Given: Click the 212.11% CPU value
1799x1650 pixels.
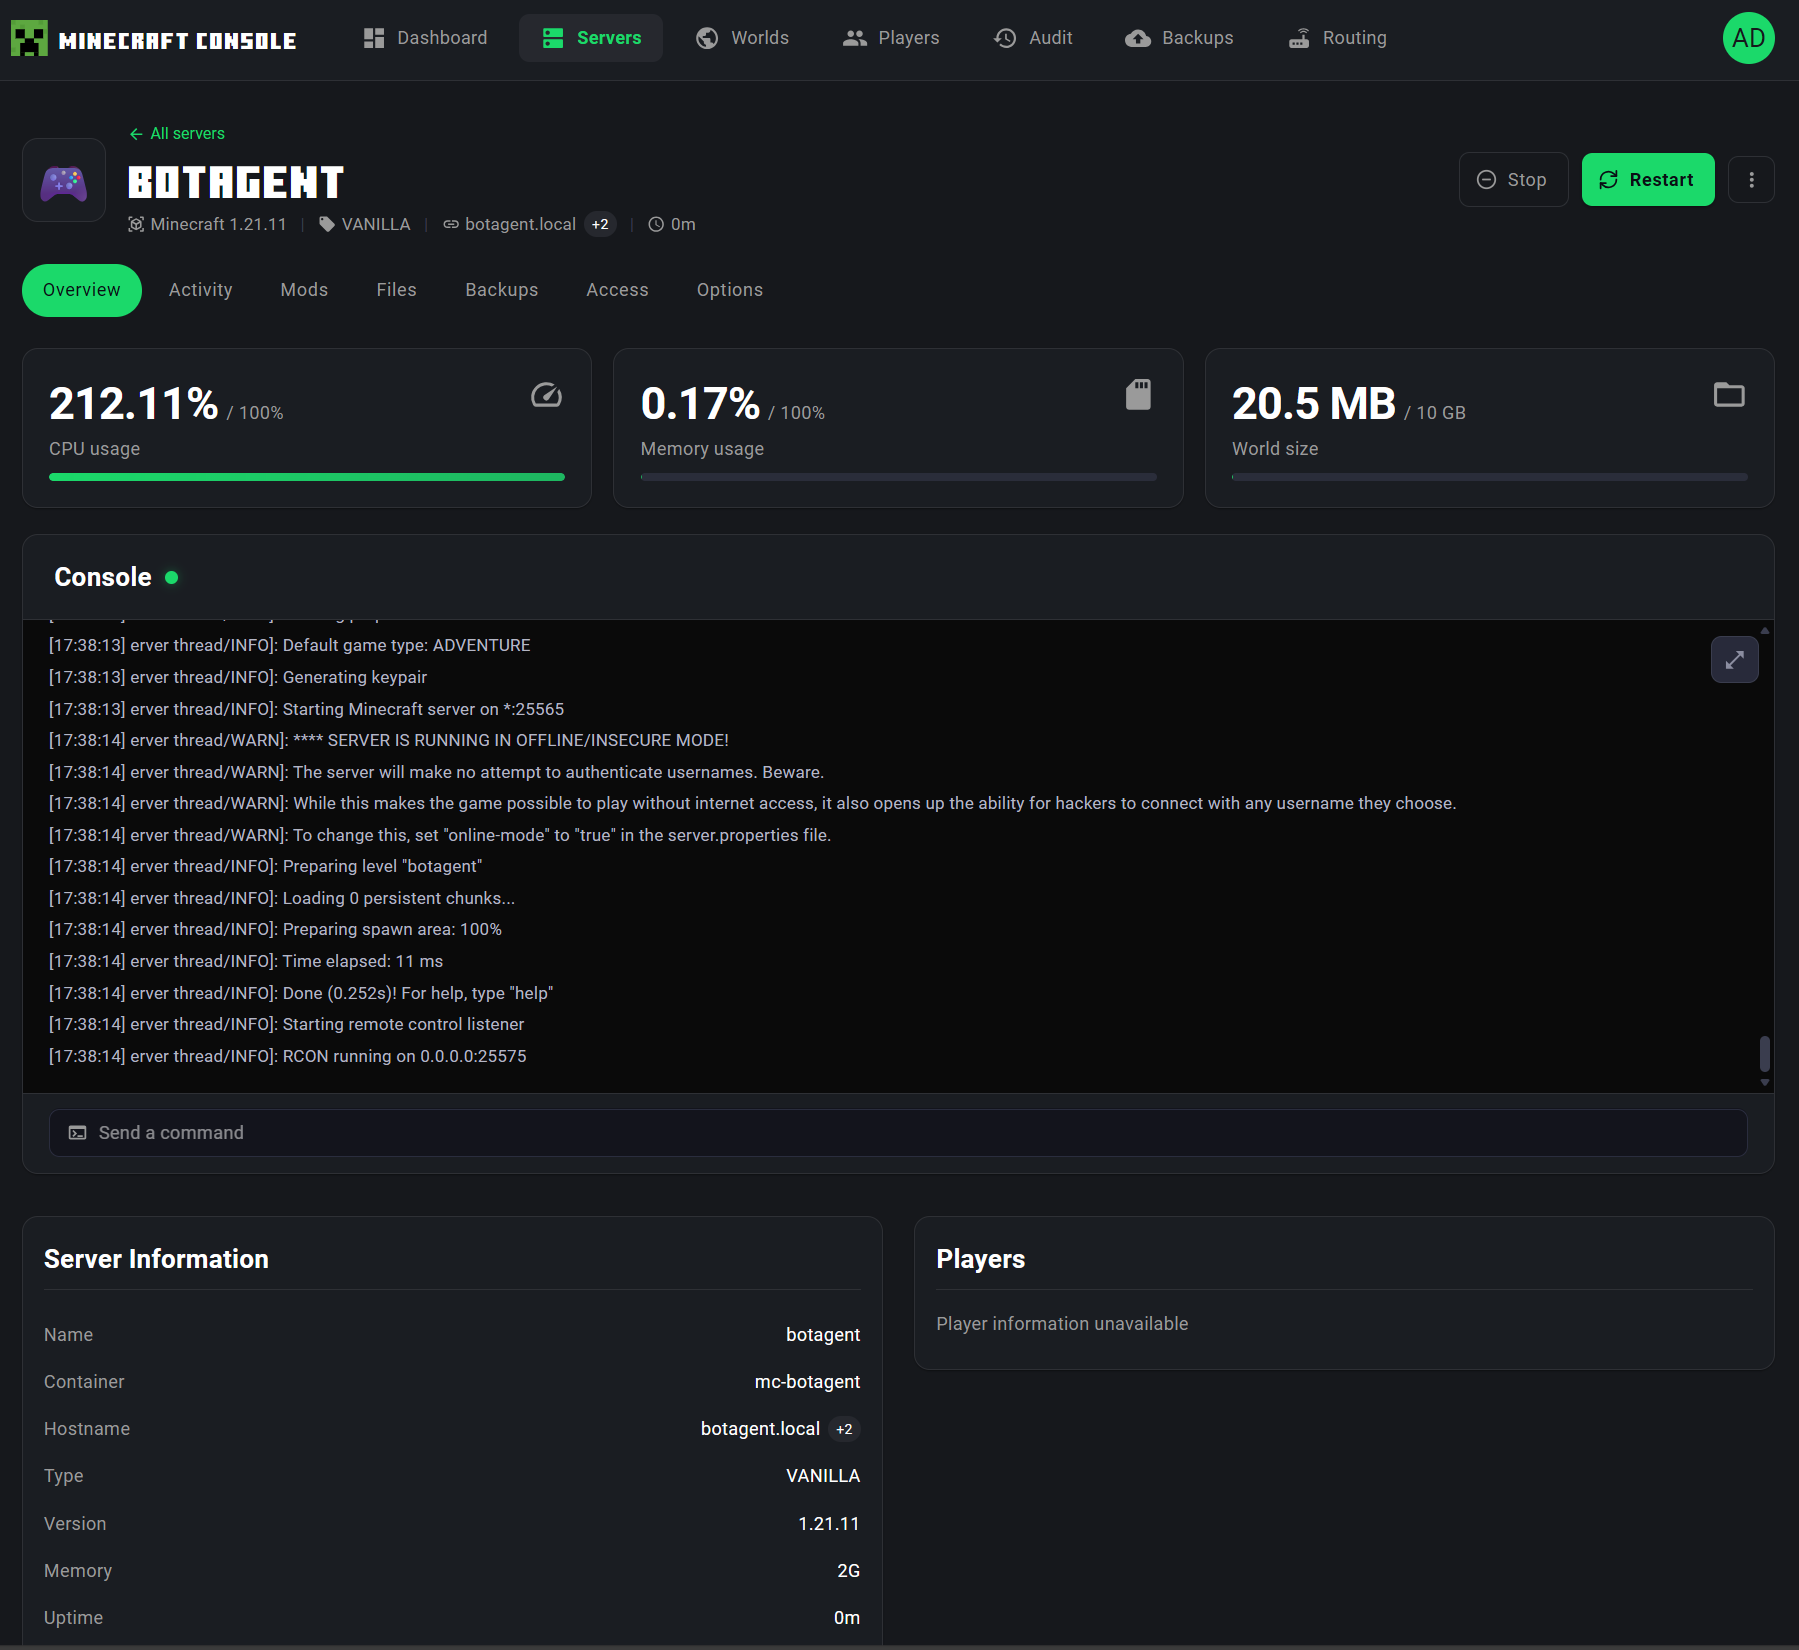Looking at the screenshot, I should point(134,404).
